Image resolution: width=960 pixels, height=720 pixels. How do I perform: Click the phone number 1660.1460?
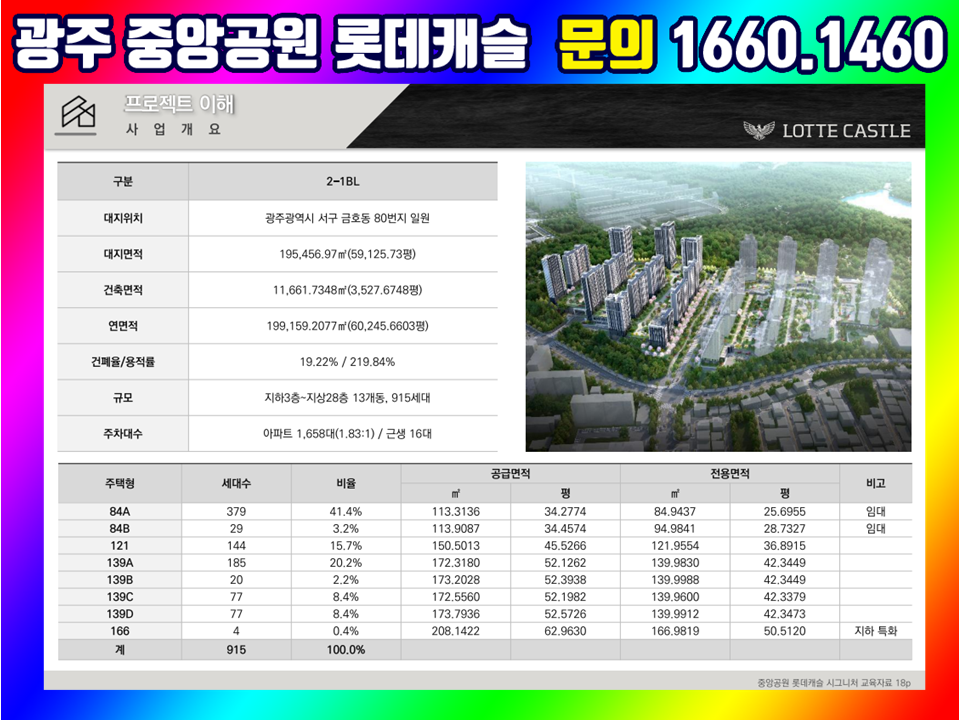click(808, 45)
